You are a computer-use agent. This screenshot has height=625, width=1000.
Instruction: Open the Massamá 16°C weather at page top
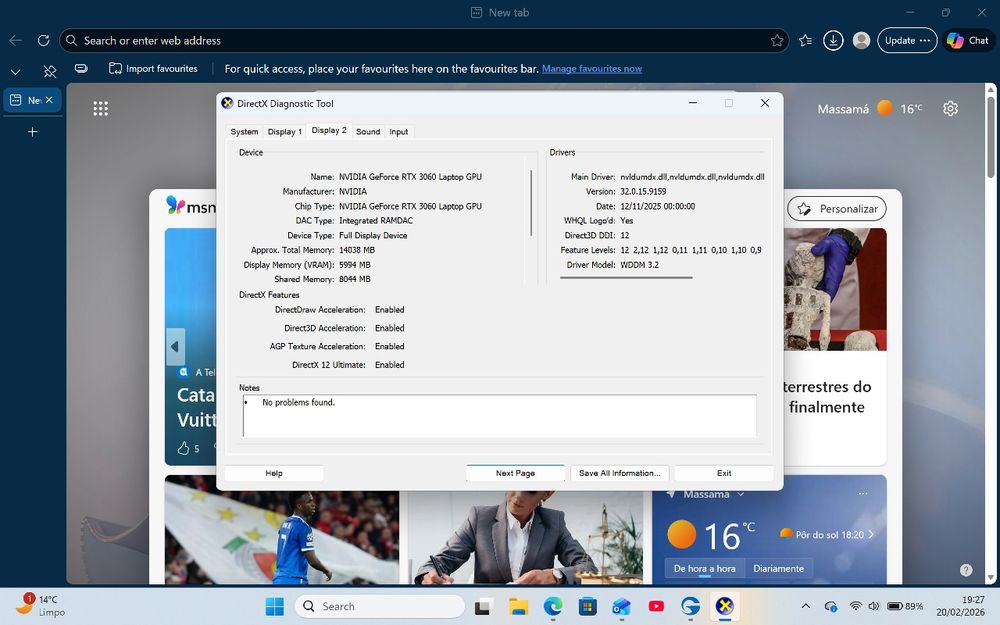coord(870,109)
